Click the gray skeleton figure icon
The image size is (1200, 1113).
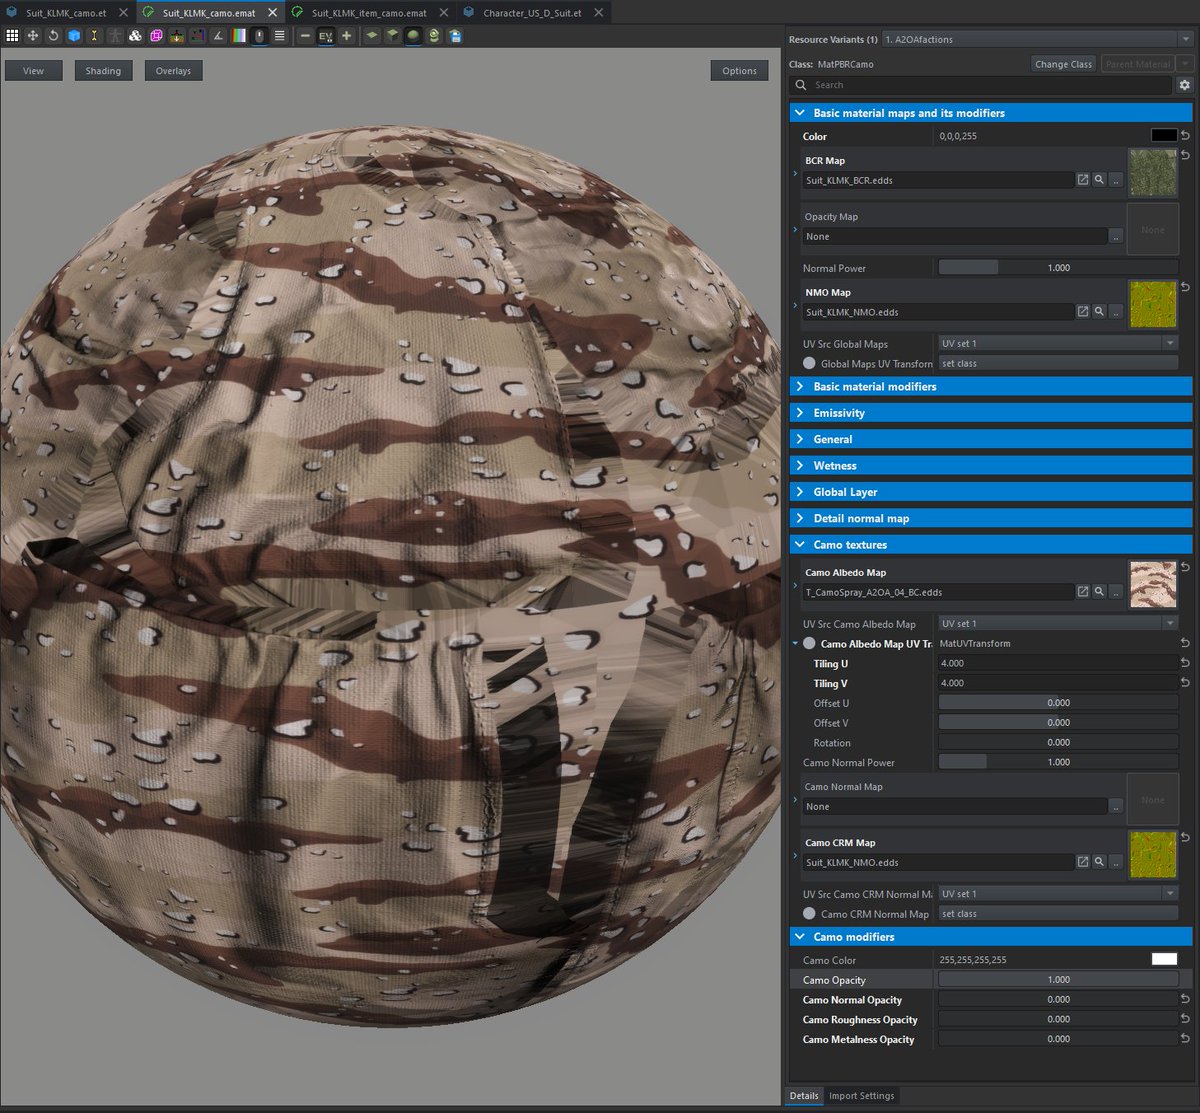(115, 36)
